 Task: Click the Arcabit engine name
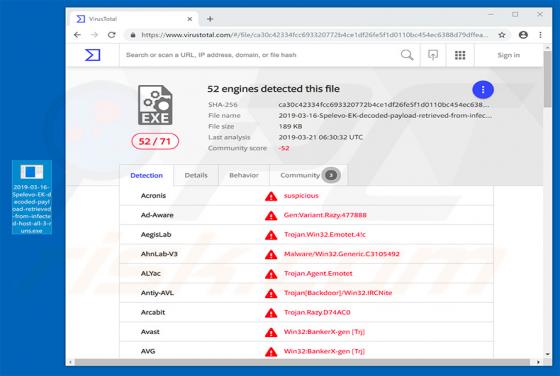coord(153,312)
